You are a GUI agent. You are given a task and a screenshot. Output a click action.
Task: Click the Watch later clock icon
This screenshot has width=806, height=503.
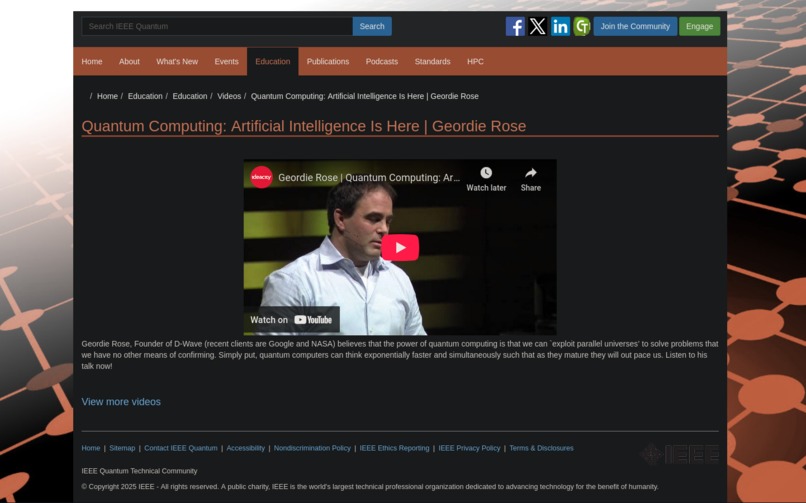[486, 173]
